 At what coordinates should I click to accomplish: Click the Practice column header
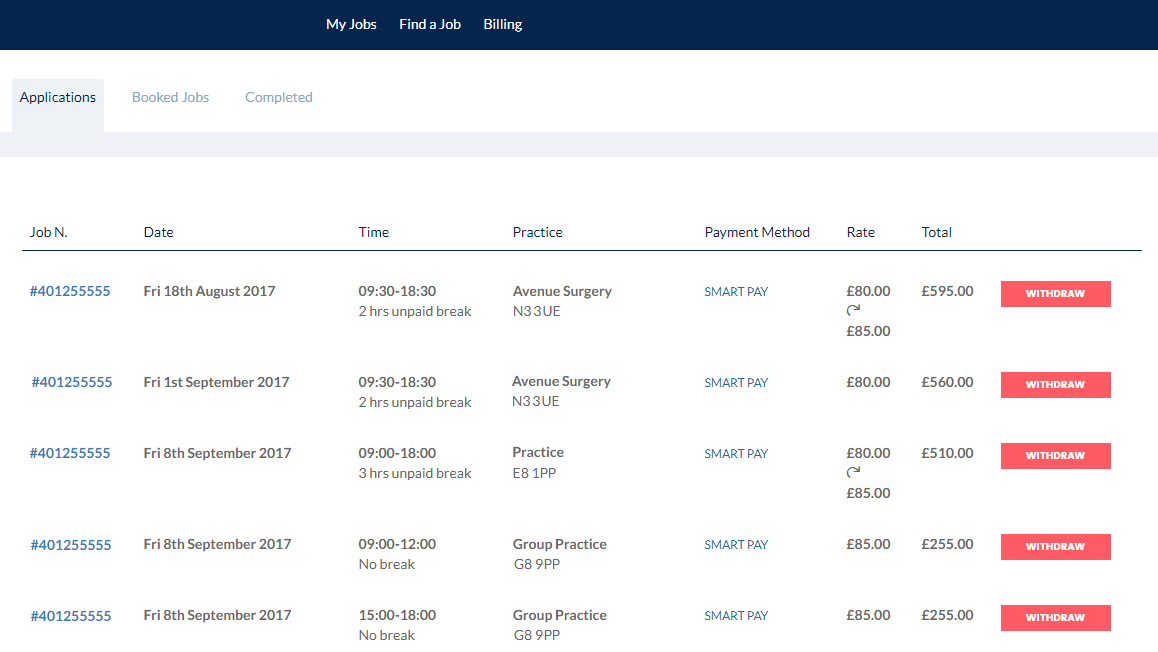(538, 232)
